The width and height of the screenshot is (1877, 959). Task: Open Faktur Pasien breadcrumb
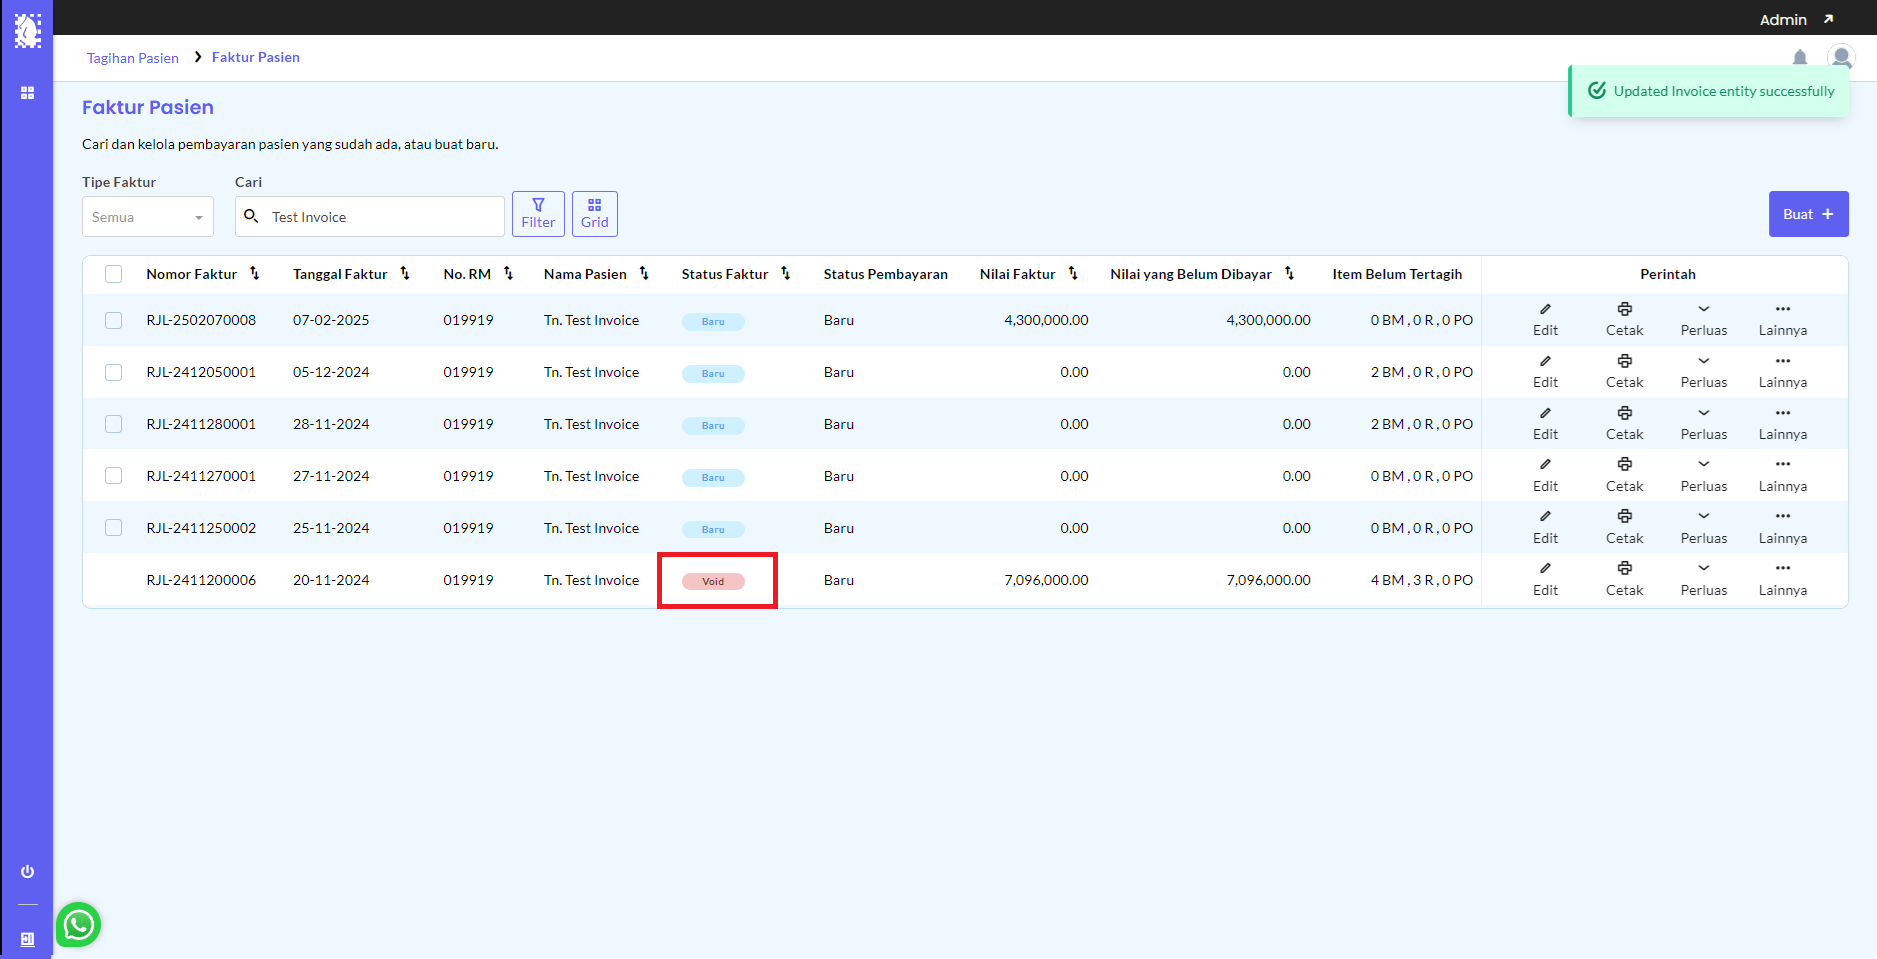256,57
